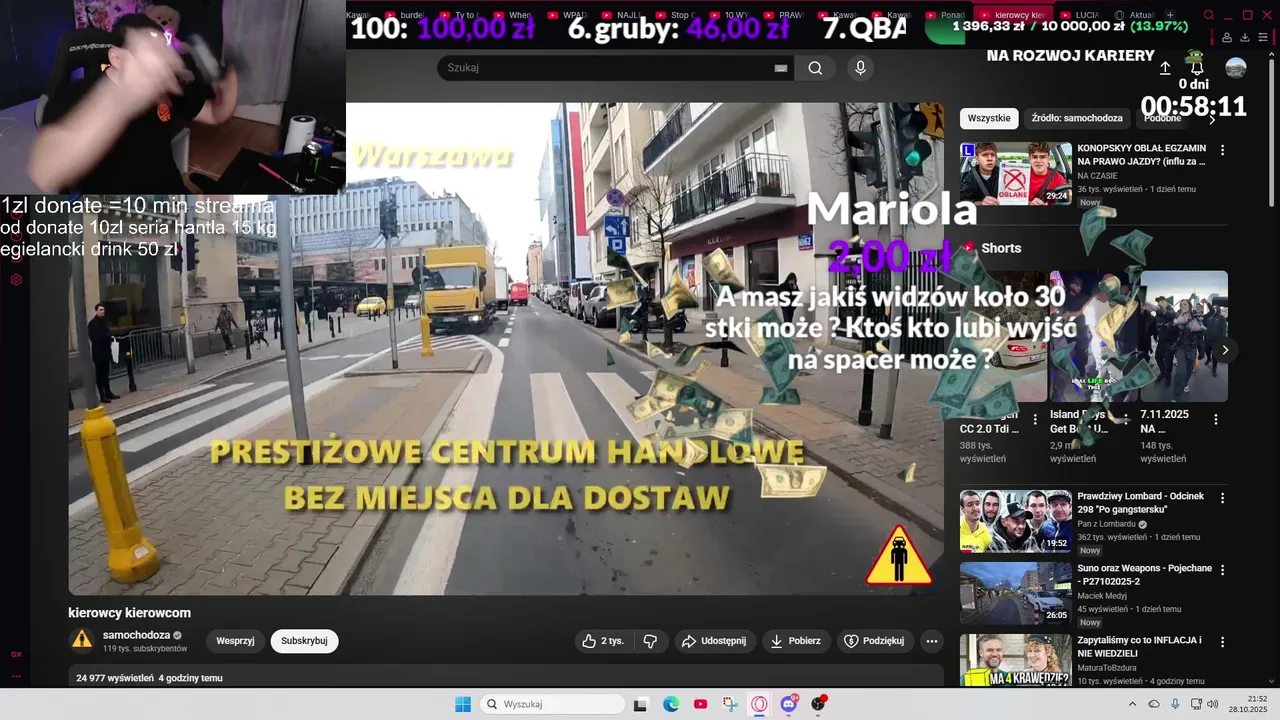Viewport: 1280px width, 720px height.
Task: Like the video with thumbs-up 2 tys.
Action: coord(603,641)
